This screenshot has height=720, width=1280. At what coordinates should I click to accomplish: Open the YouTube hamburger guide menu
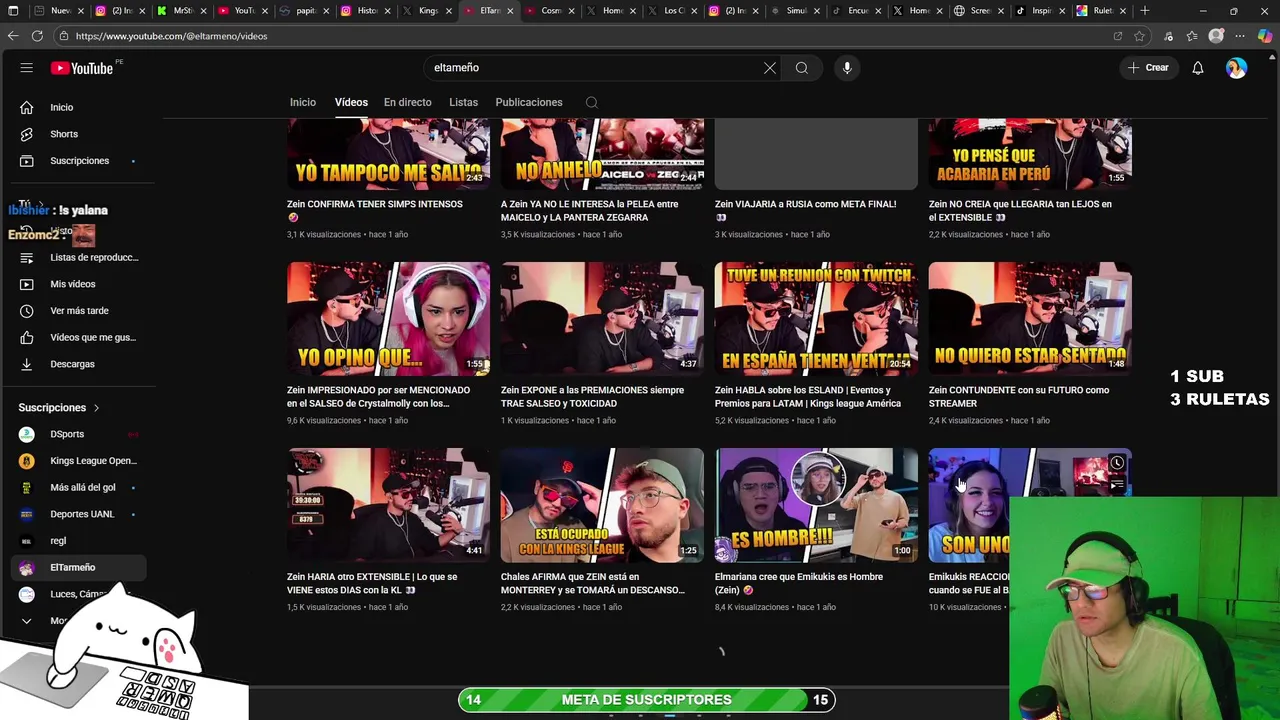pos(27,68)
